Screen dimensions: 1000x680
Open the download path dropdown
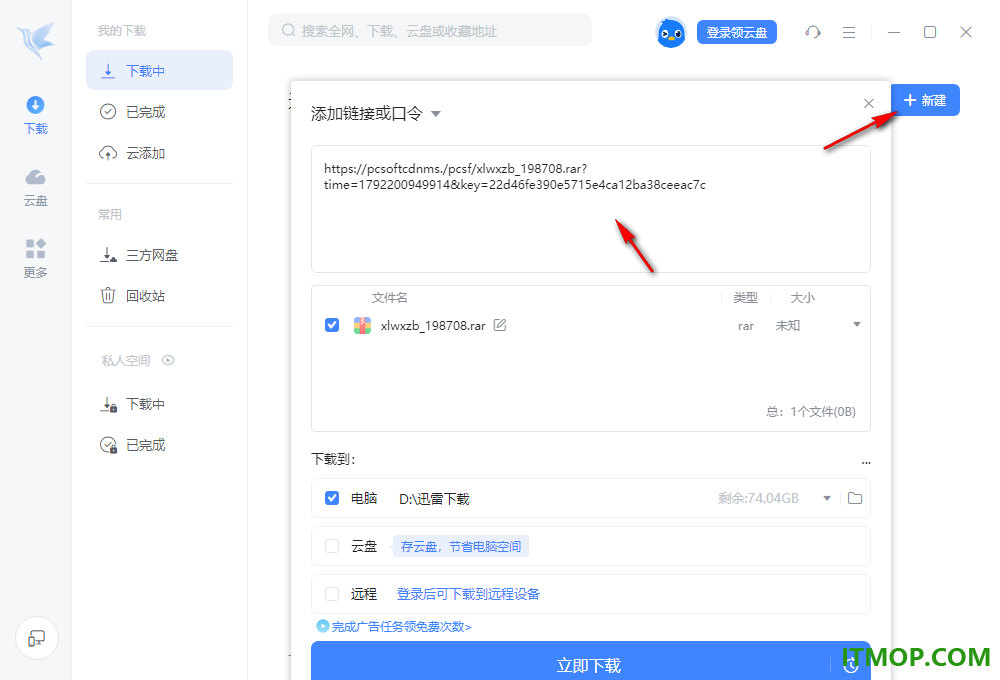point(827,498)
